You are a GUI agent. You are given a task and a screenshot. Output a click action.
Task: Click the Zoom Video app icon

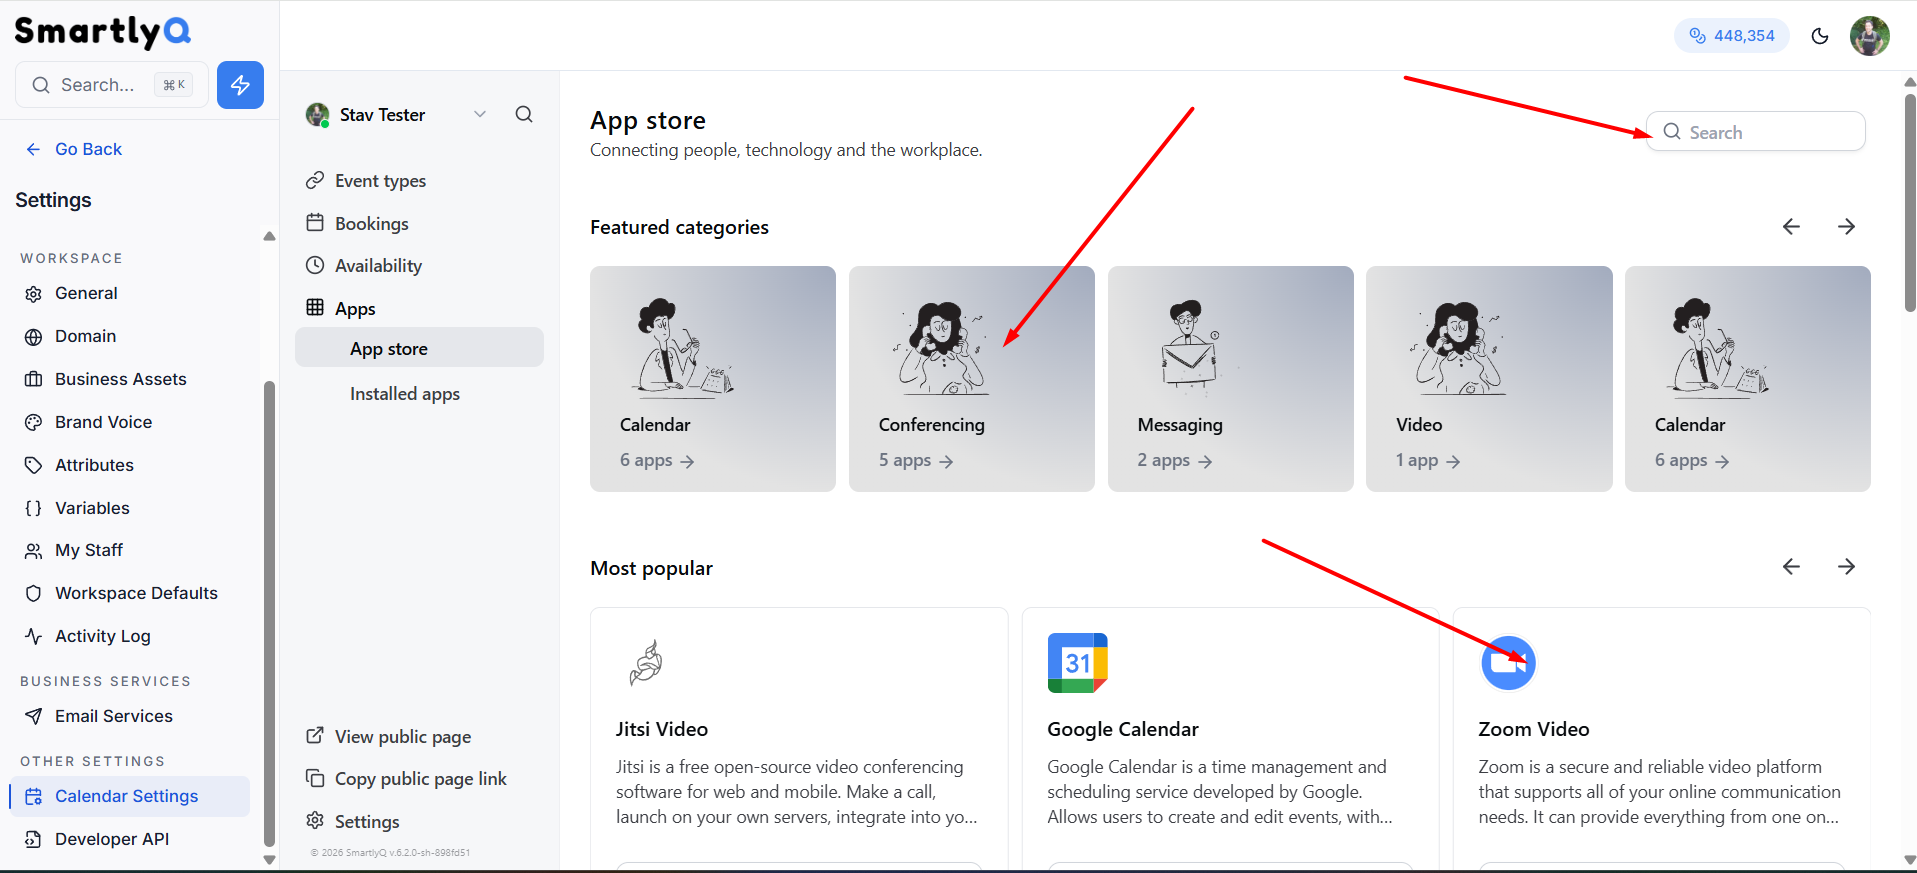[1508, 663]
